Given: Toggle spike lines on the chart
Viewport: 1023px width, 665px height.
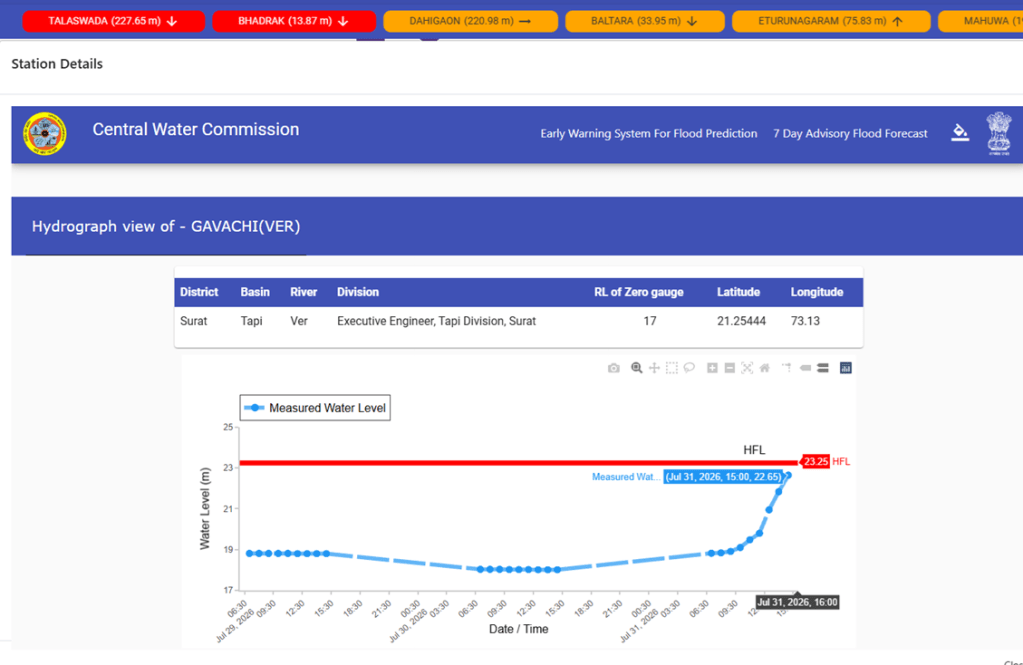Looking at the screenshot, I should pos(787,368).
